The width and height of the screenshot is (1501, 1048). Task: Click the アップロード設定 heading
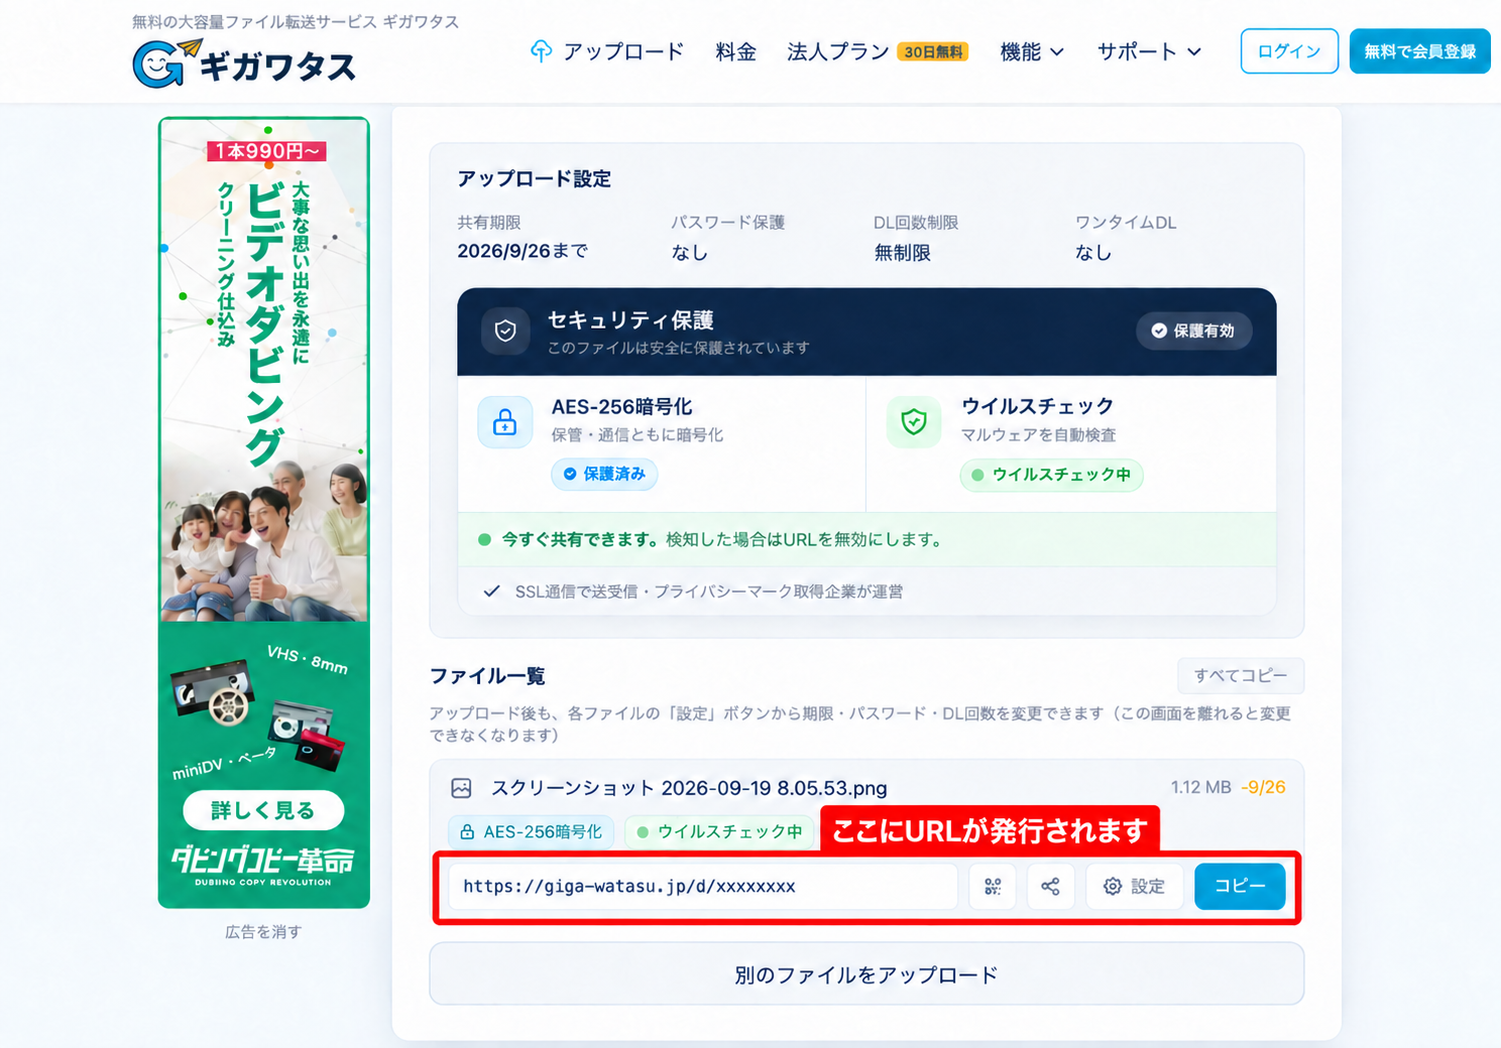(534, 179)
